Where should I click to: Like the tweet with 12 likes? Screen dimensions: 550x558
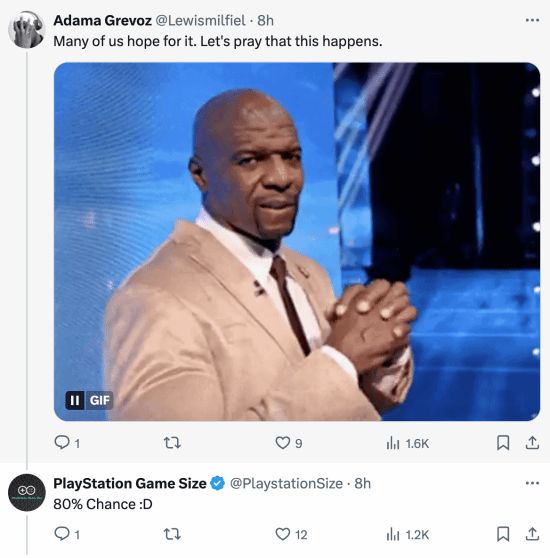coord(283,534)
